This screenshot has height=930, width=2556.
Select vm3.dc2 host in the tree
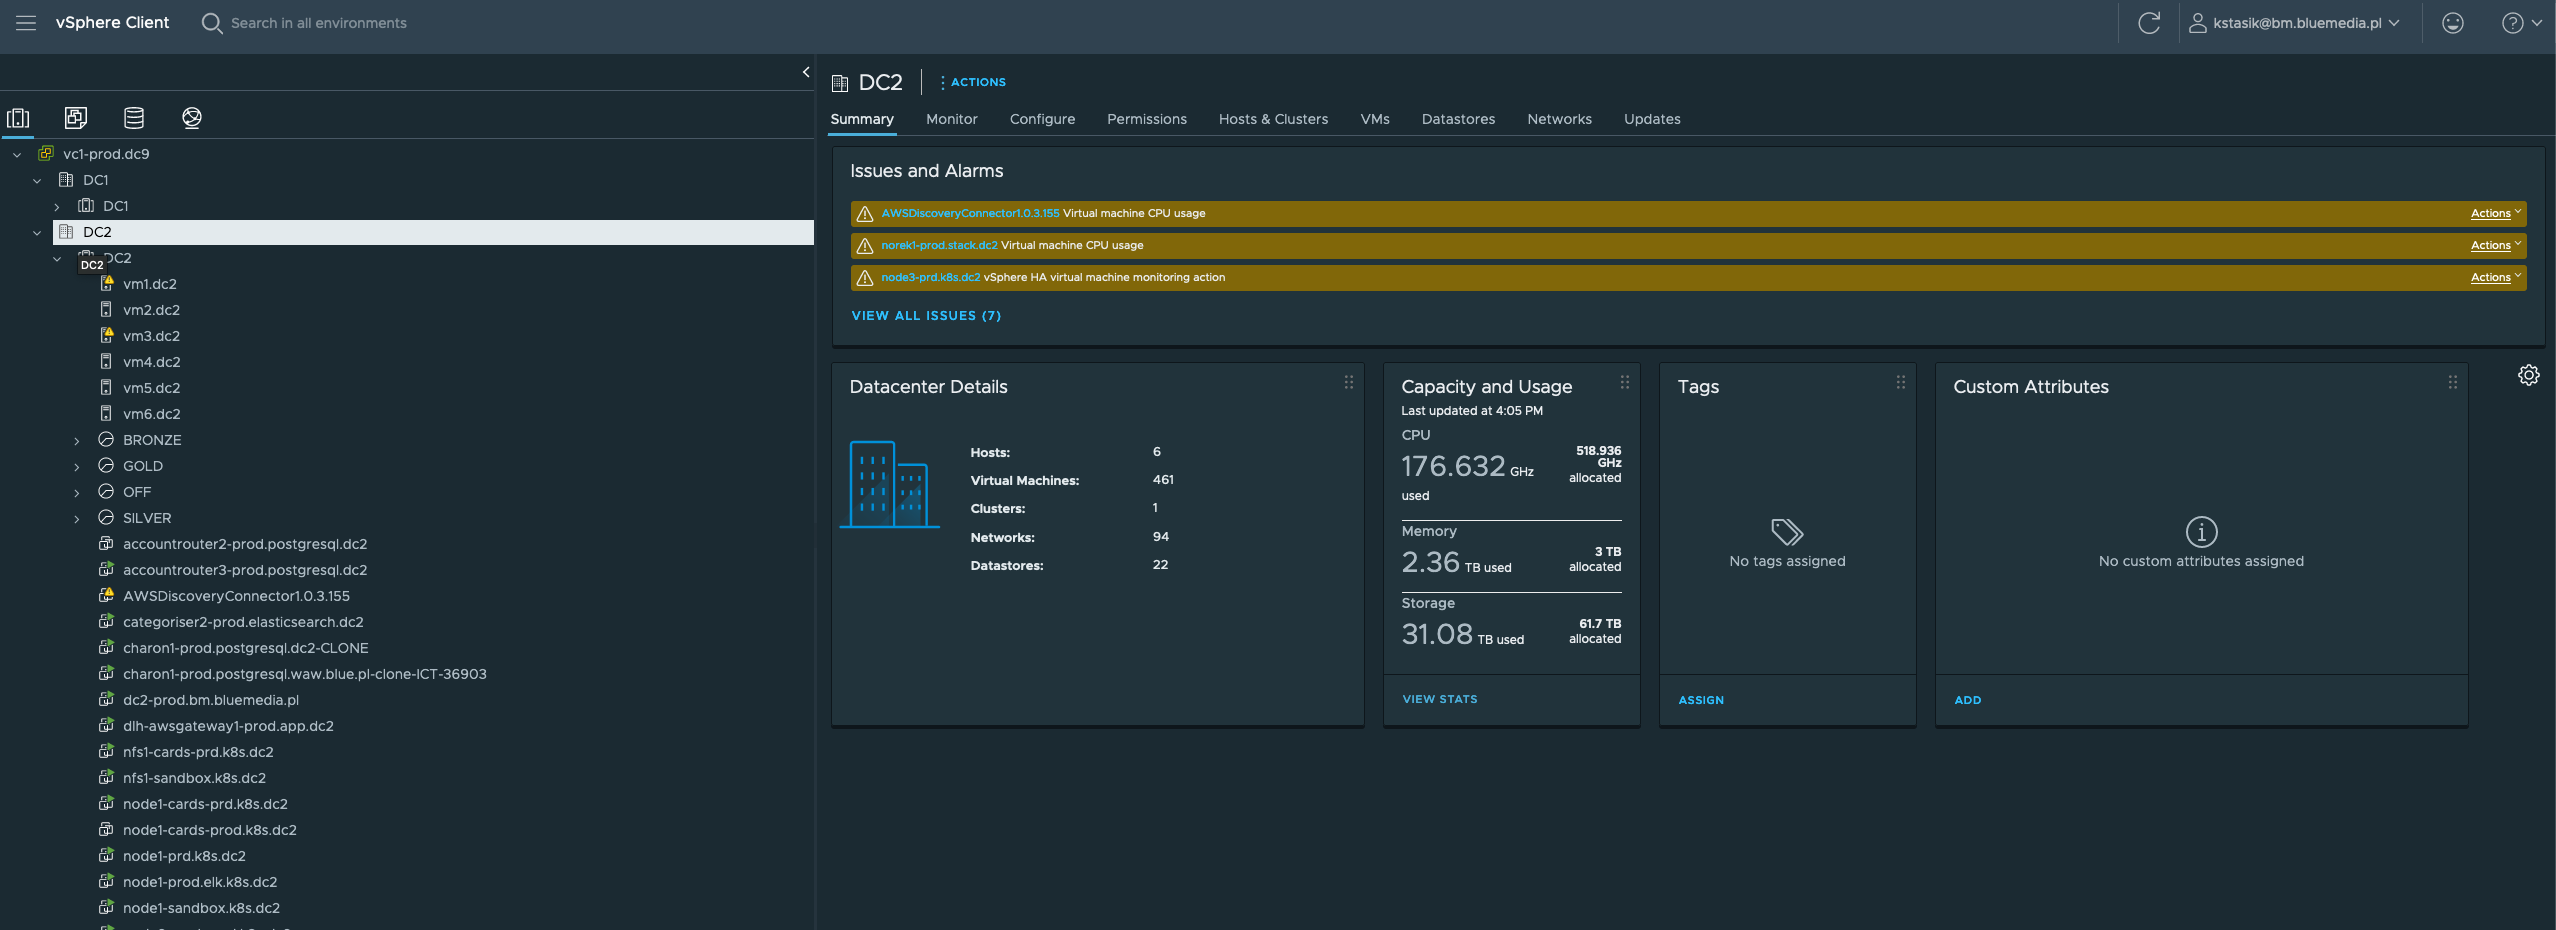tap(151, 336)
